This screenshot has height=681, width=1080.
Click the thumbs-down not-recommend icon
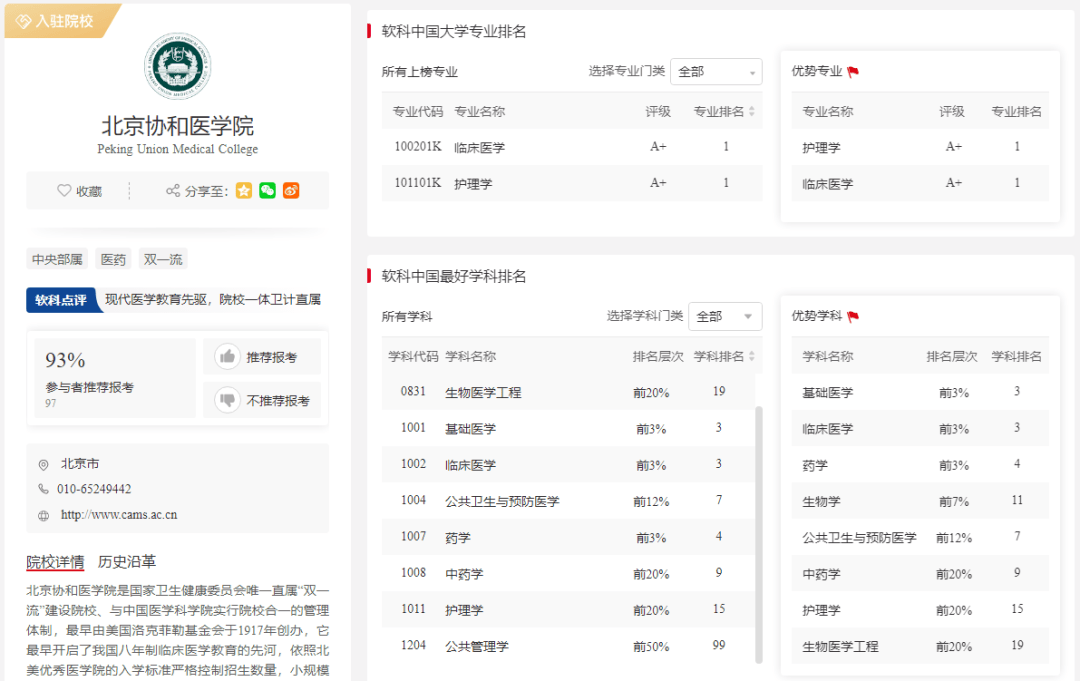tap(227, 400)
